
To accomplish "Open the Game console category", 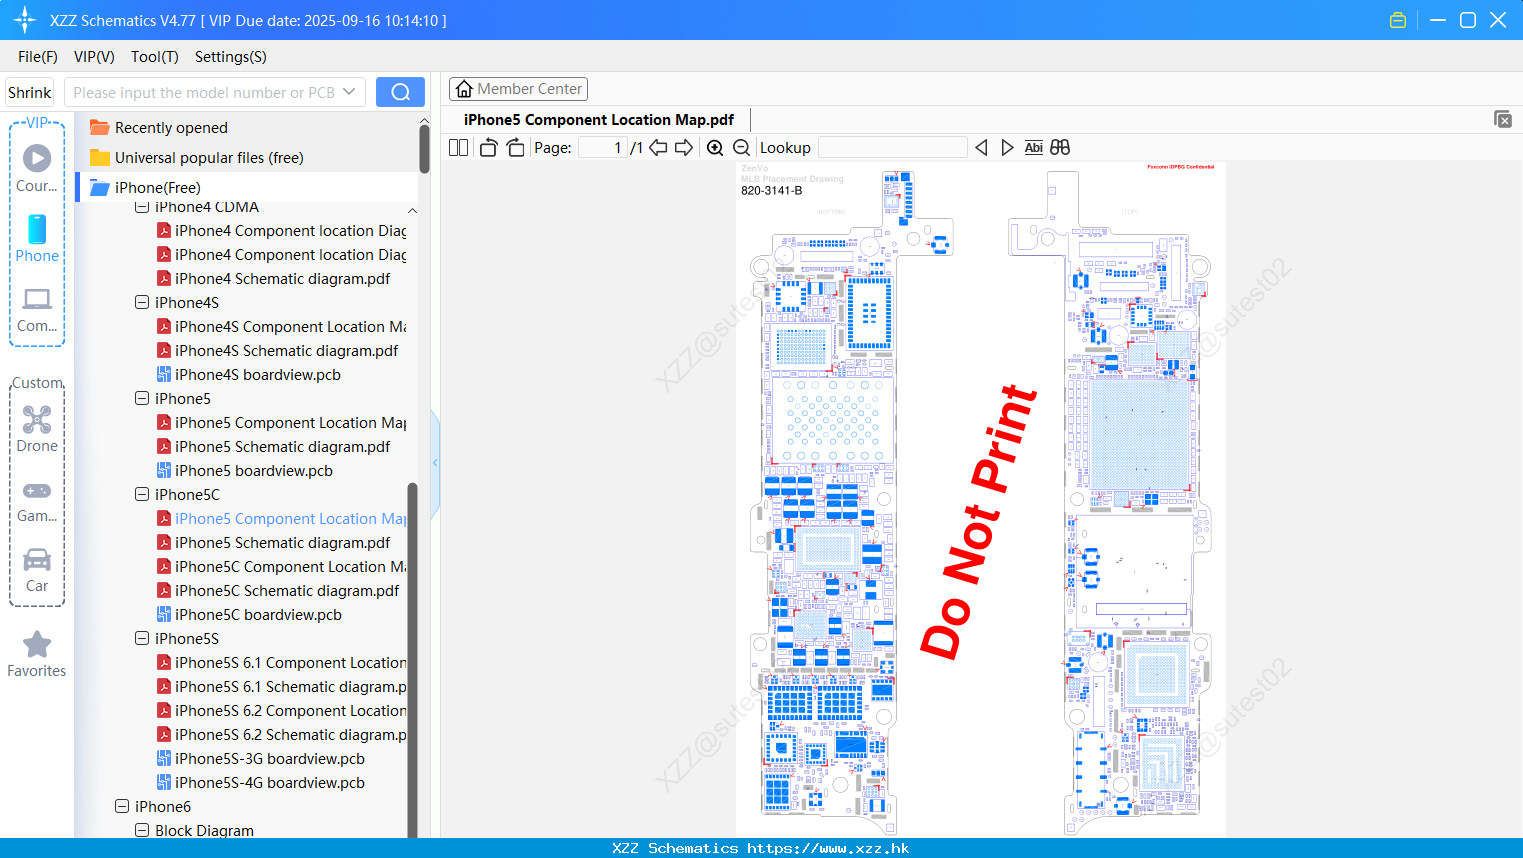I will [37, 500].
